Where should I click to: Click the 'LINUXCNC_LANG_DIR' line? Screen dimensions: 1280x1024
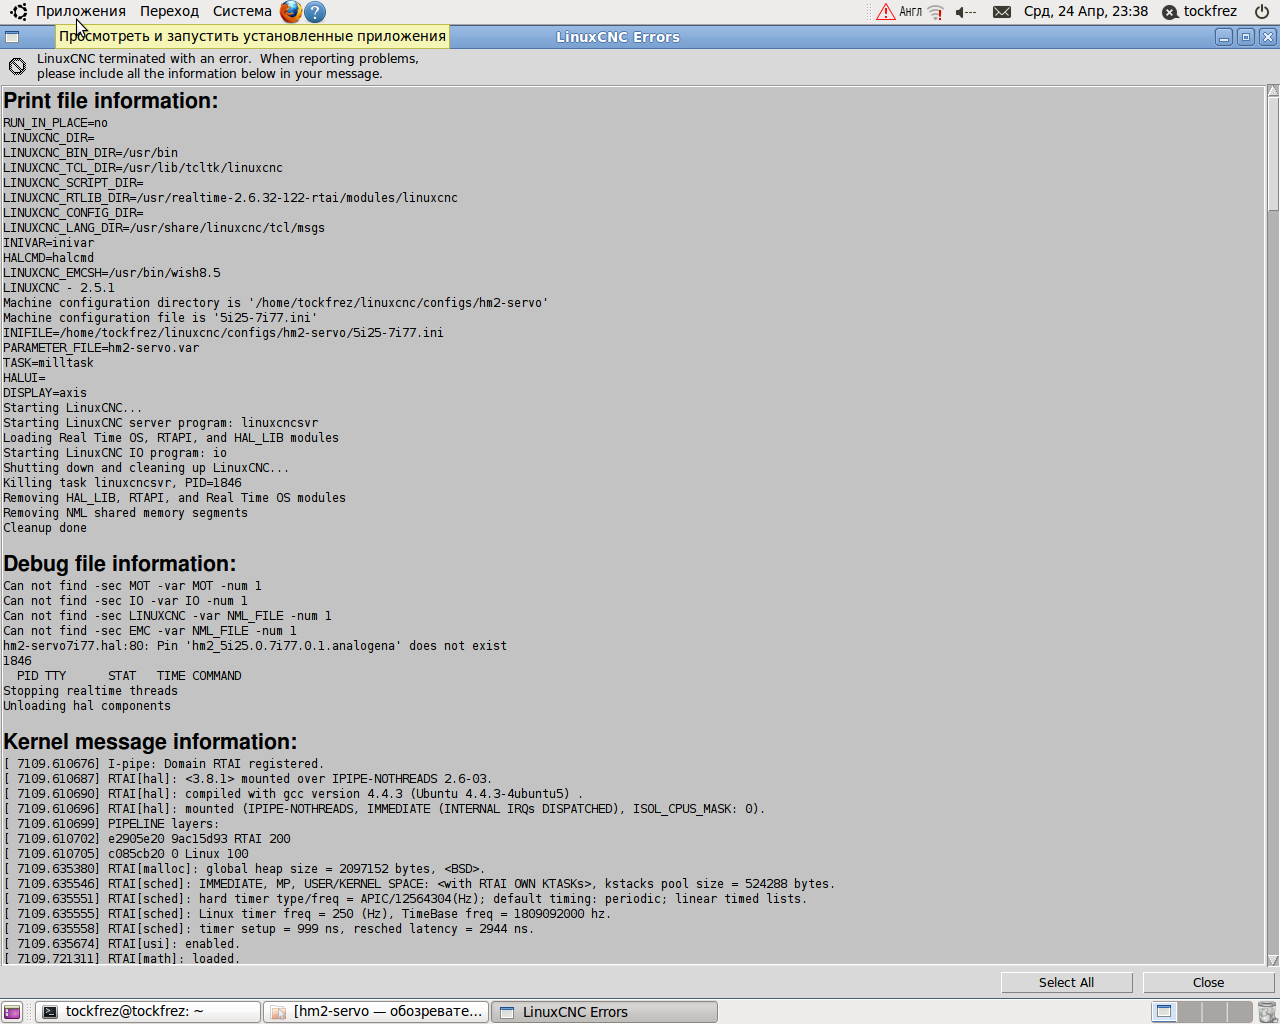[164, 228]
